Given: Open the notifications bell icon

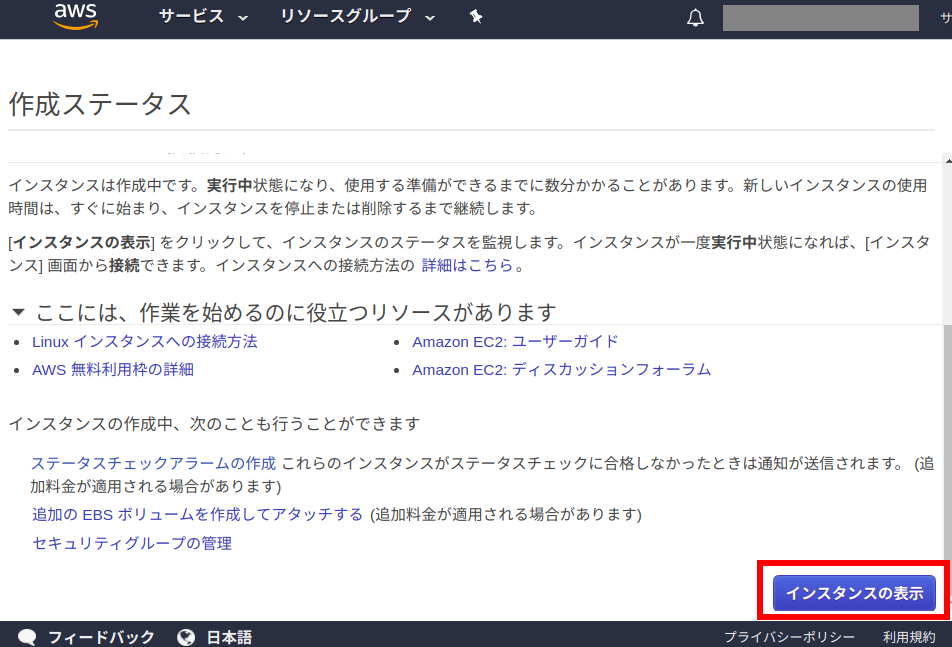Looking at the screenshot, I should [x=695, y=18].
